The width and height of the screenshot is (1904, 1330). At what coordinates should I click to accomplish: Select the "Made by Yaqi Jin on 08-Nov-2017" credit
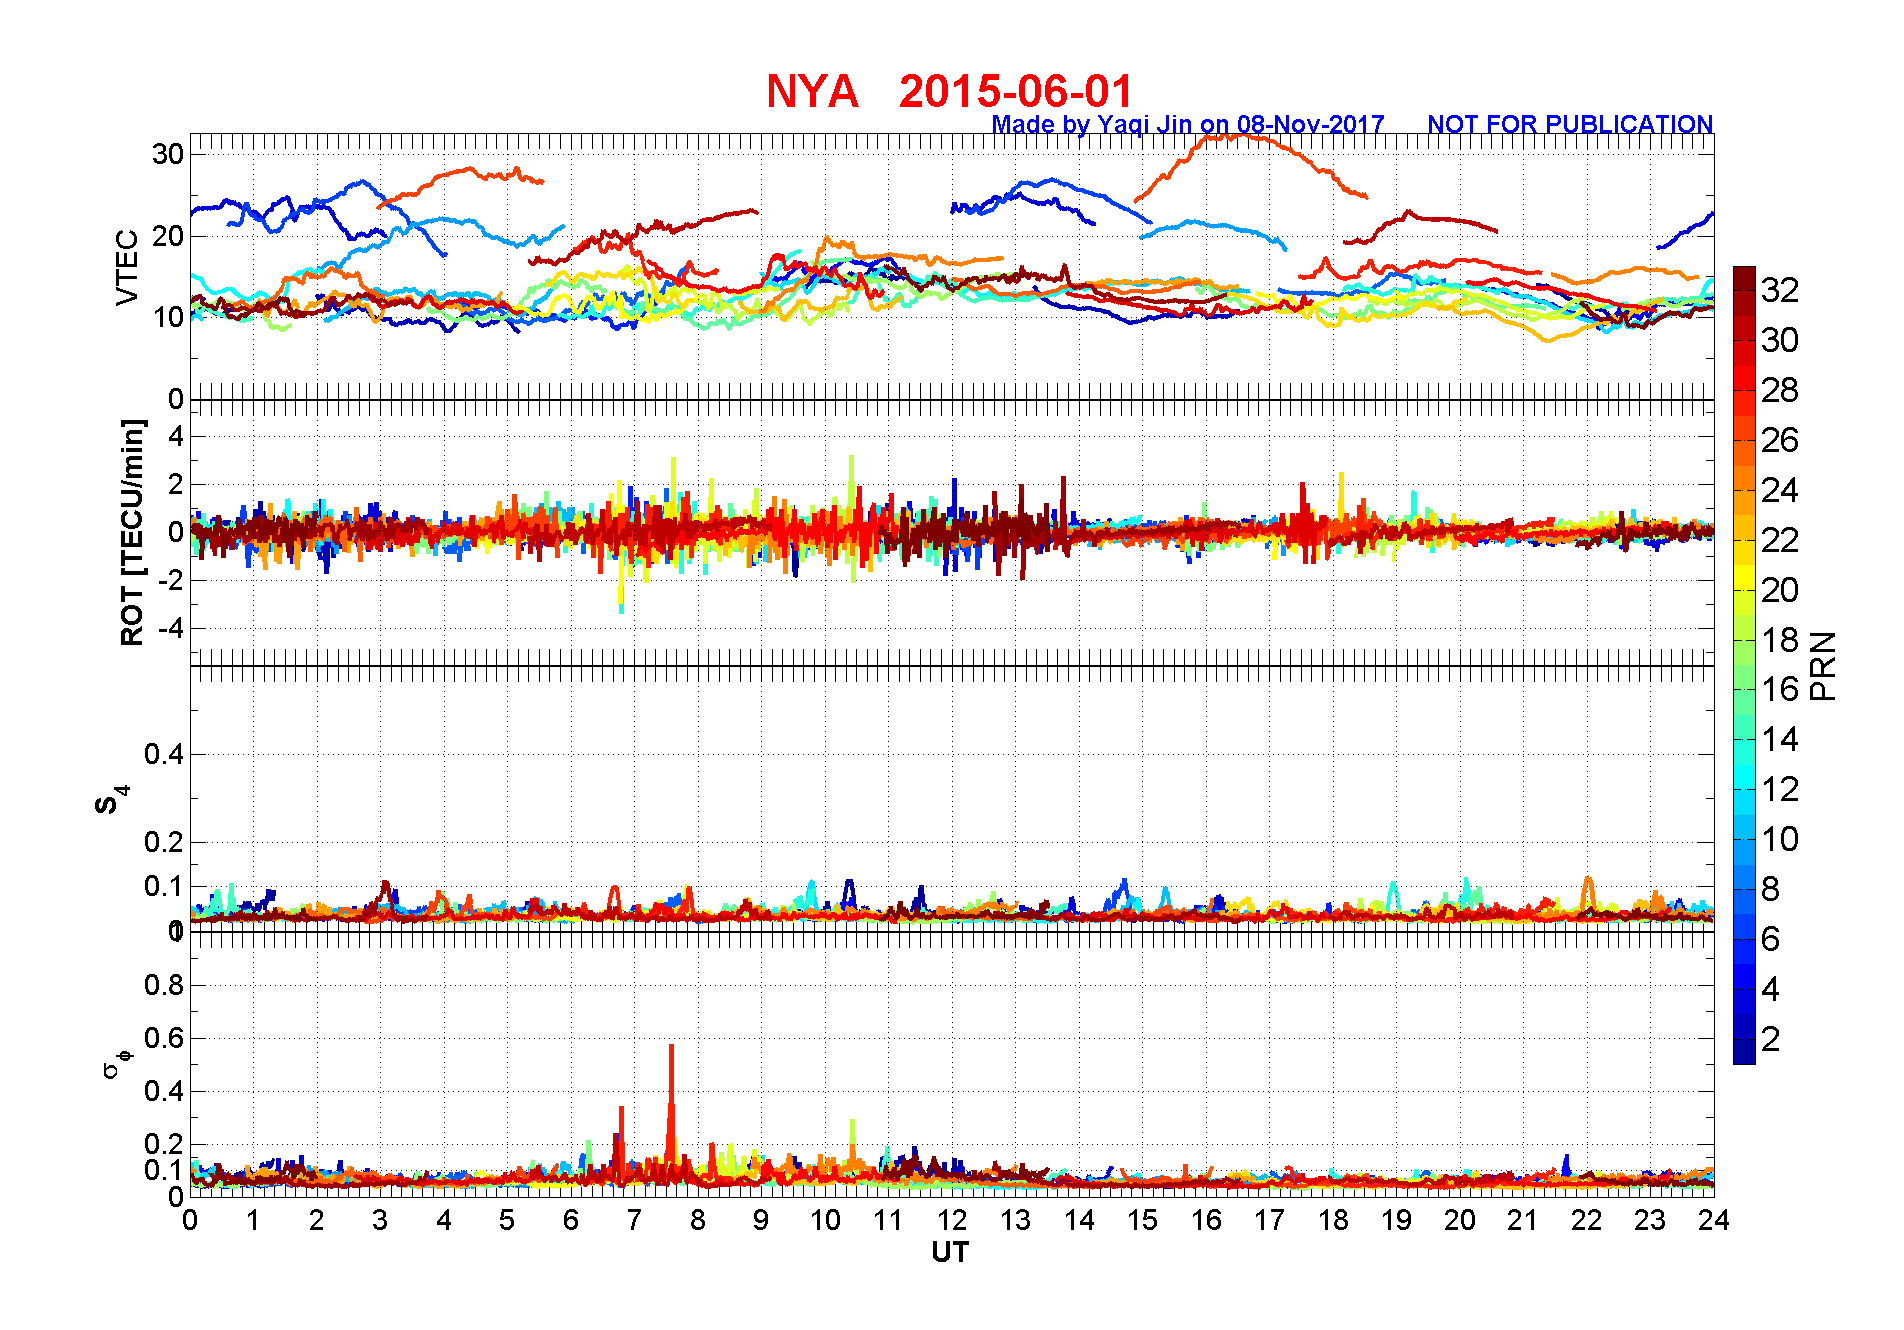point(1188,124)
